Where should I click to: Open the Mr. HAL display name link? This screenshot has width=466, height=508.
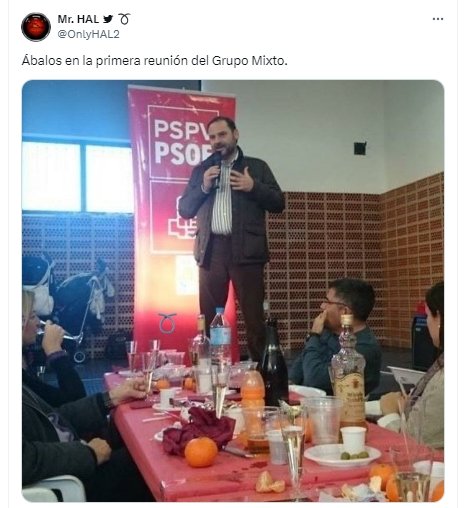(x=78, y=19)
